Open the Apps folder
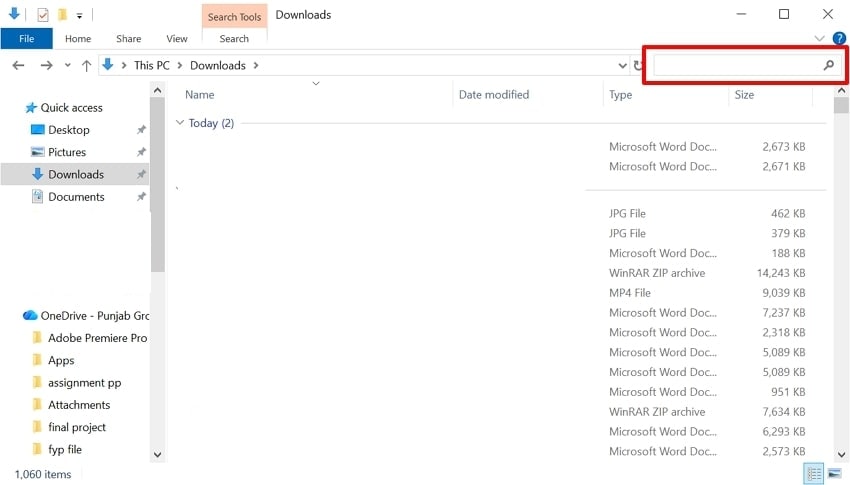Image resolution: width=850 pixels, height=485 pixels. point(61,360)
